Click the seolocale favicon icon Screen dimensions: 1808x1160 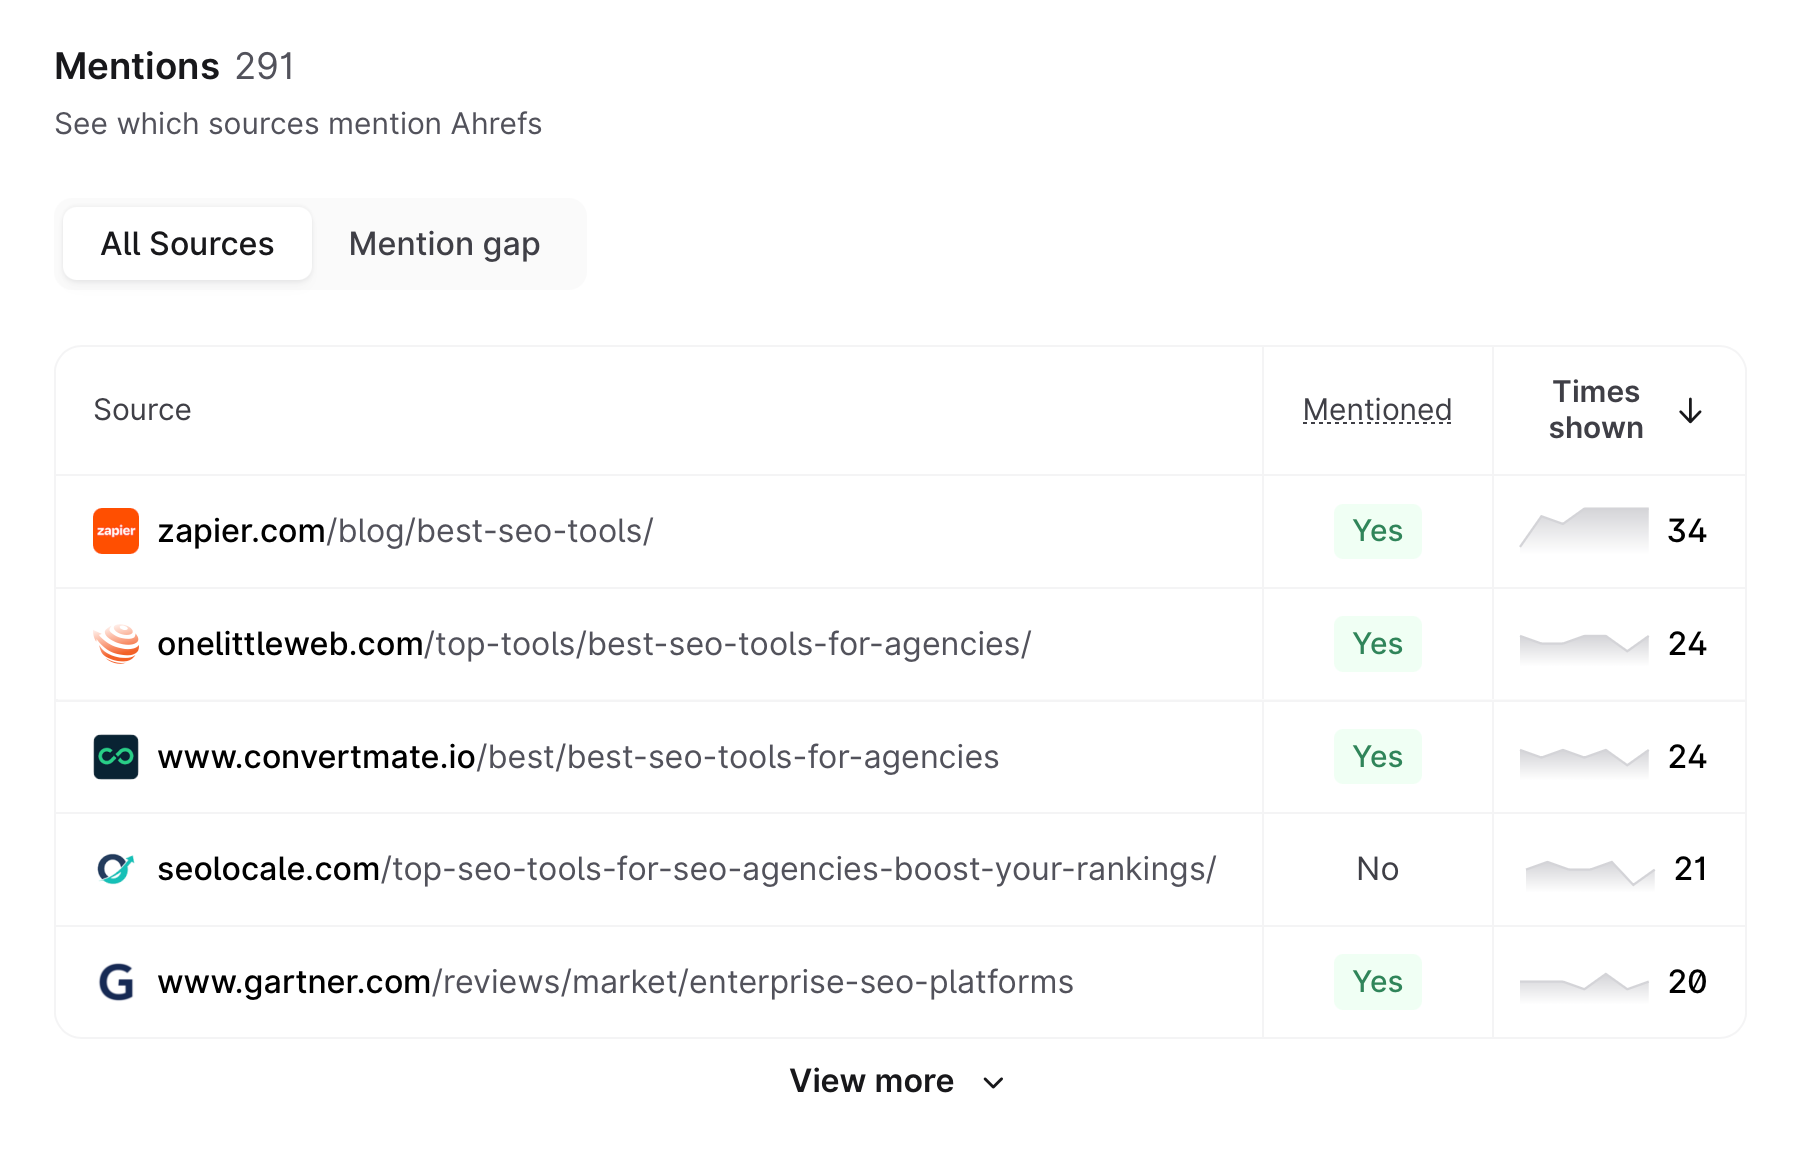pyautogui.click(x=116, y=869)
